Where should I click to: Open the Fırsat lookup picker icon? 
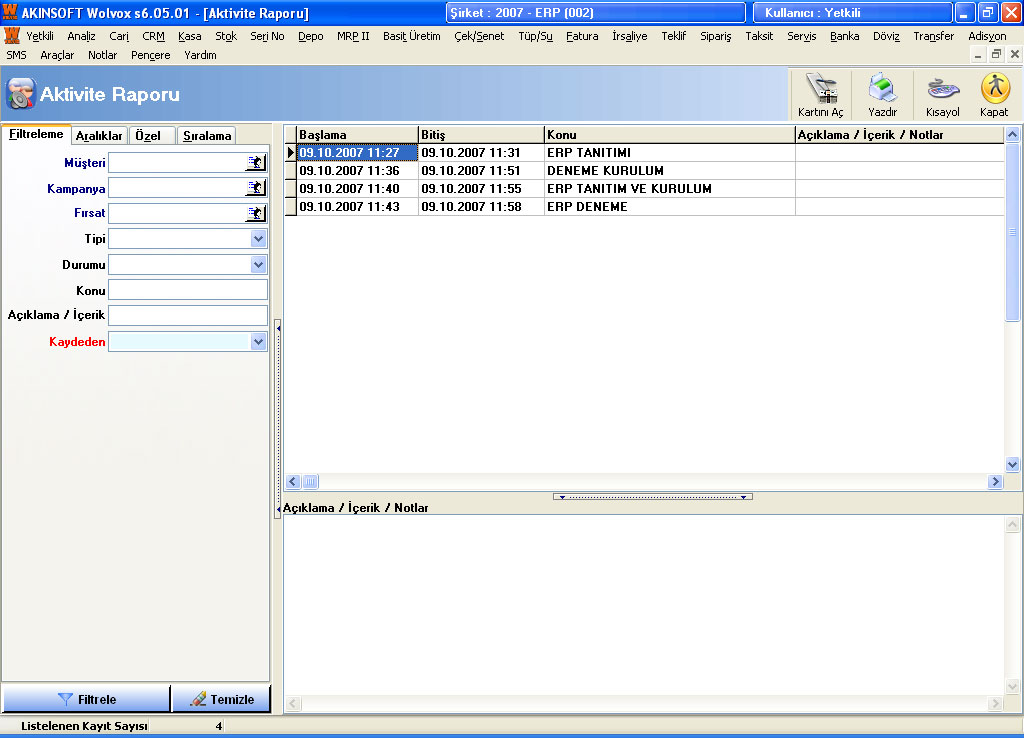[x=256, y=213]
